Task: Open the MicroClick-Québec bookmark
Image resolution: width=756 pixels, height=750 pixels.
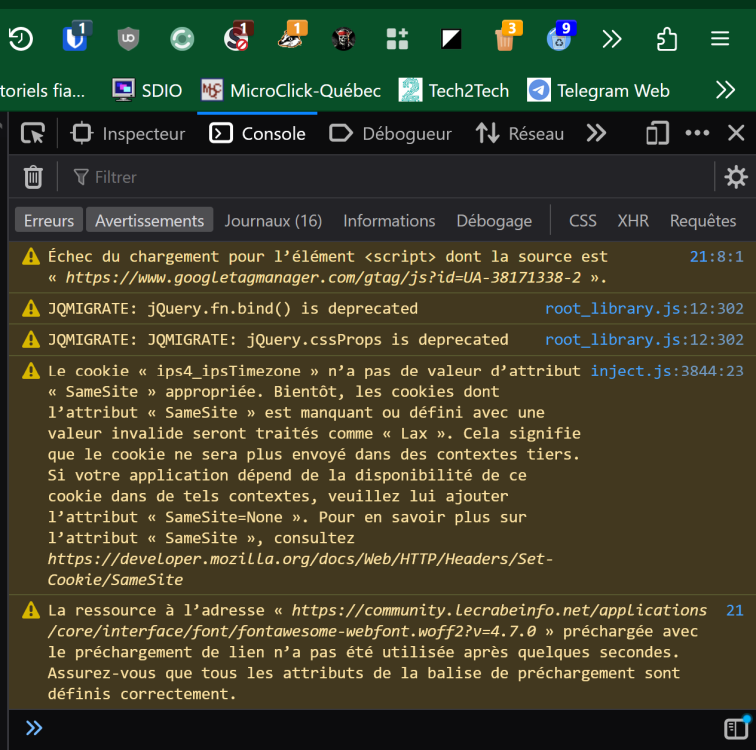Action: [x=291, y=90]
